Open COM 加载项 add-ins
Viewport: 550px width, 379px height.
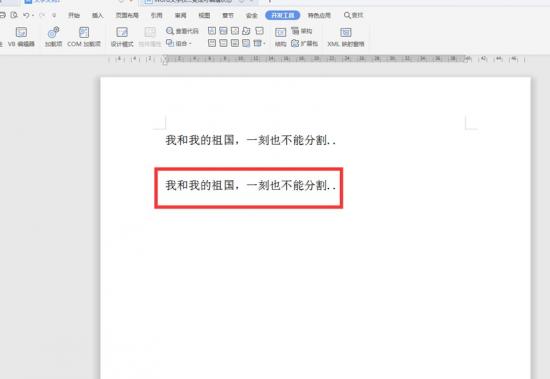(84, 36)
